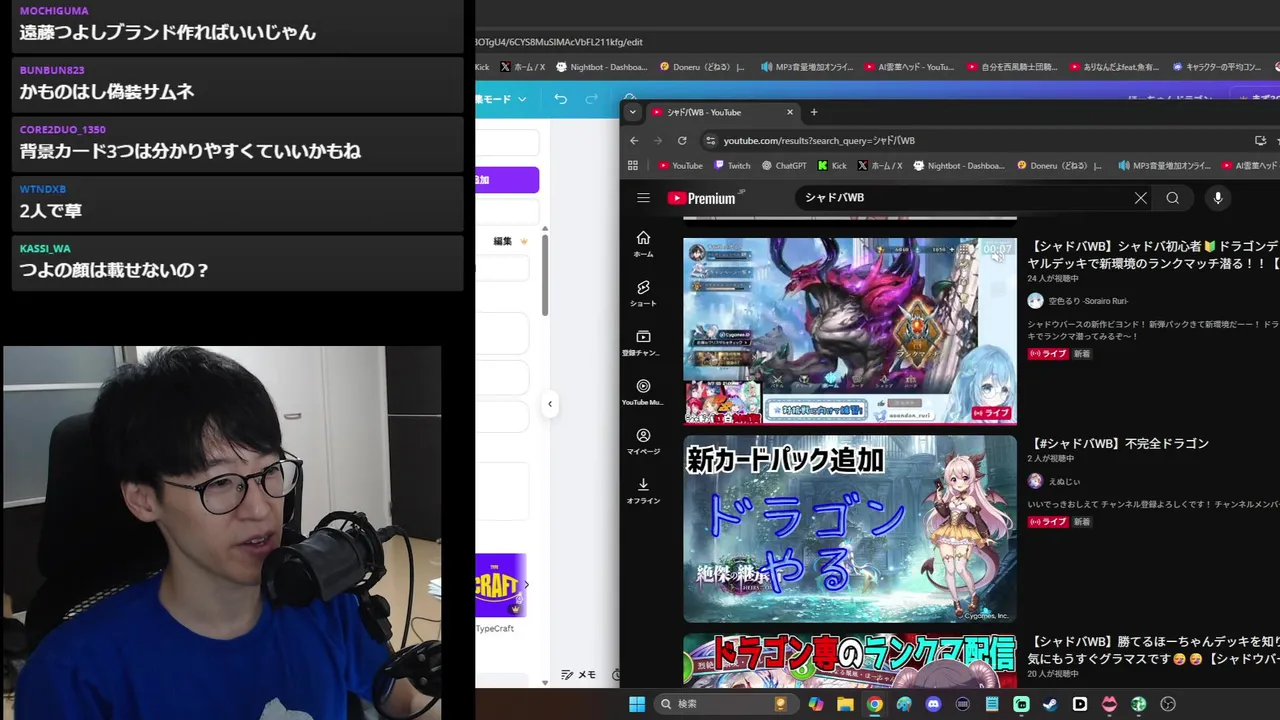Viewport: 1280px width, 720px height.
Task: Open the 新カードパック追加 video thumbnail
Action: click(850, 529)
